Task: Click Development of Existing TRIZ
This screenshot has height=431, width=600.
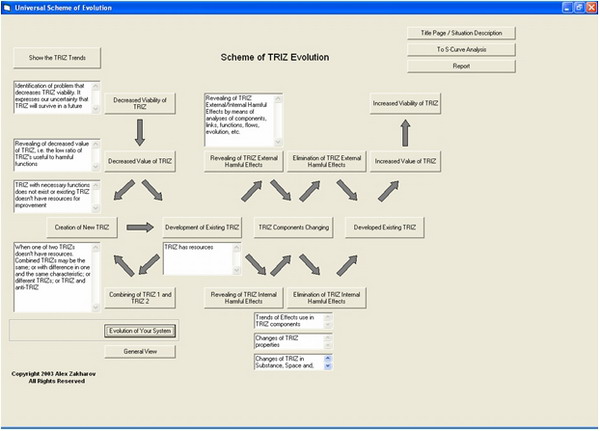Action: point(202,227)
